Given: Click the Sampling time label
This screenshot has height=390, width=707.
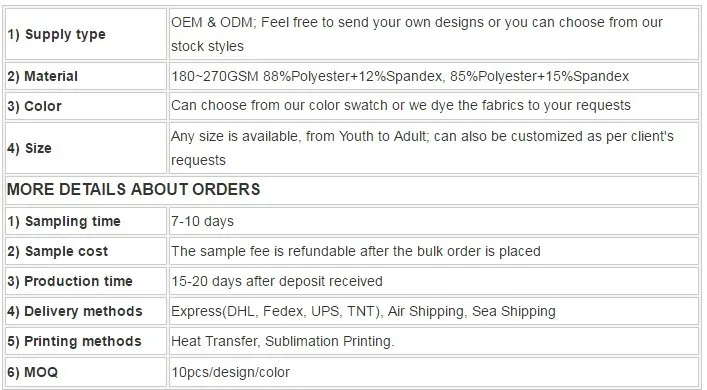Looking at the screenshot, I should point(64,221).
